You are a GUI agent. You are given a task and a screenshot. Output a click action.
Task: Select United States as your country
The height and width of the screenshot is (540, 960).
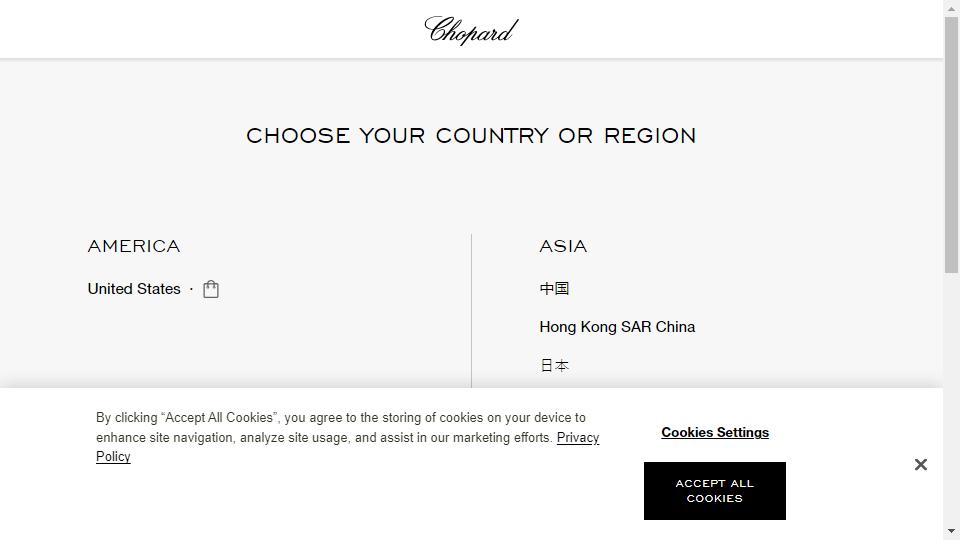(x=134, y=289)
